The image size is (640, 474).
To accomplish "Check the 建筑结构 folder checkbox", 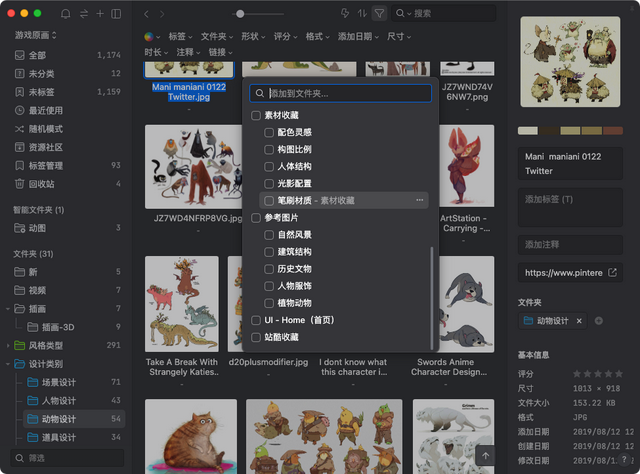I will coord(269,252).
